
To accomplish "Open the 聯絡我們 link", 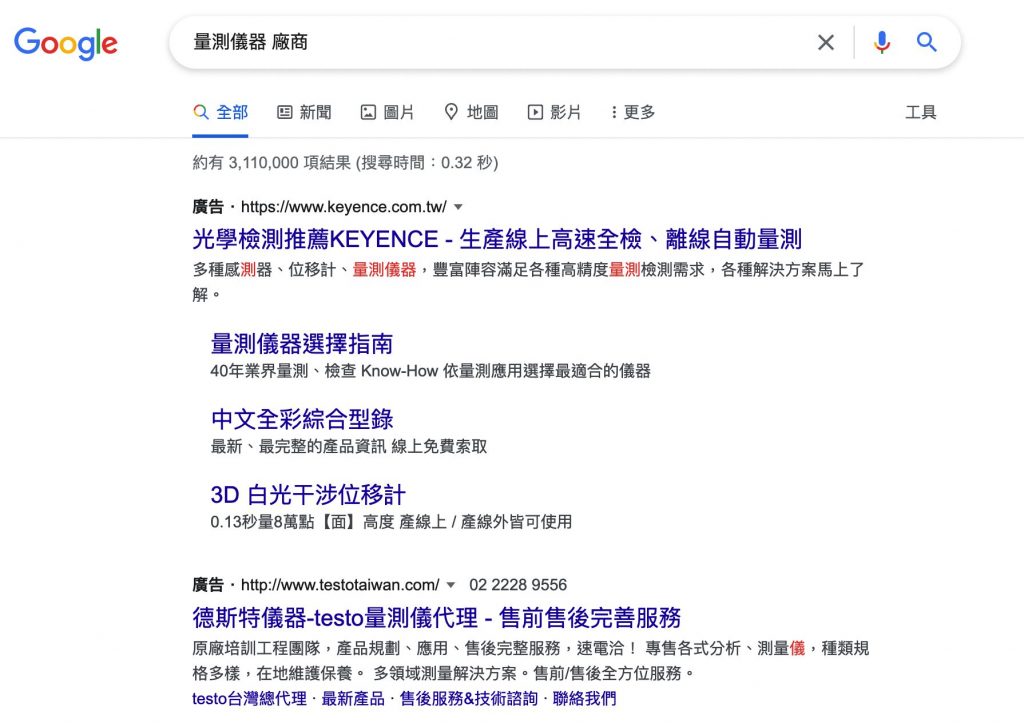I will pos(584,699).
